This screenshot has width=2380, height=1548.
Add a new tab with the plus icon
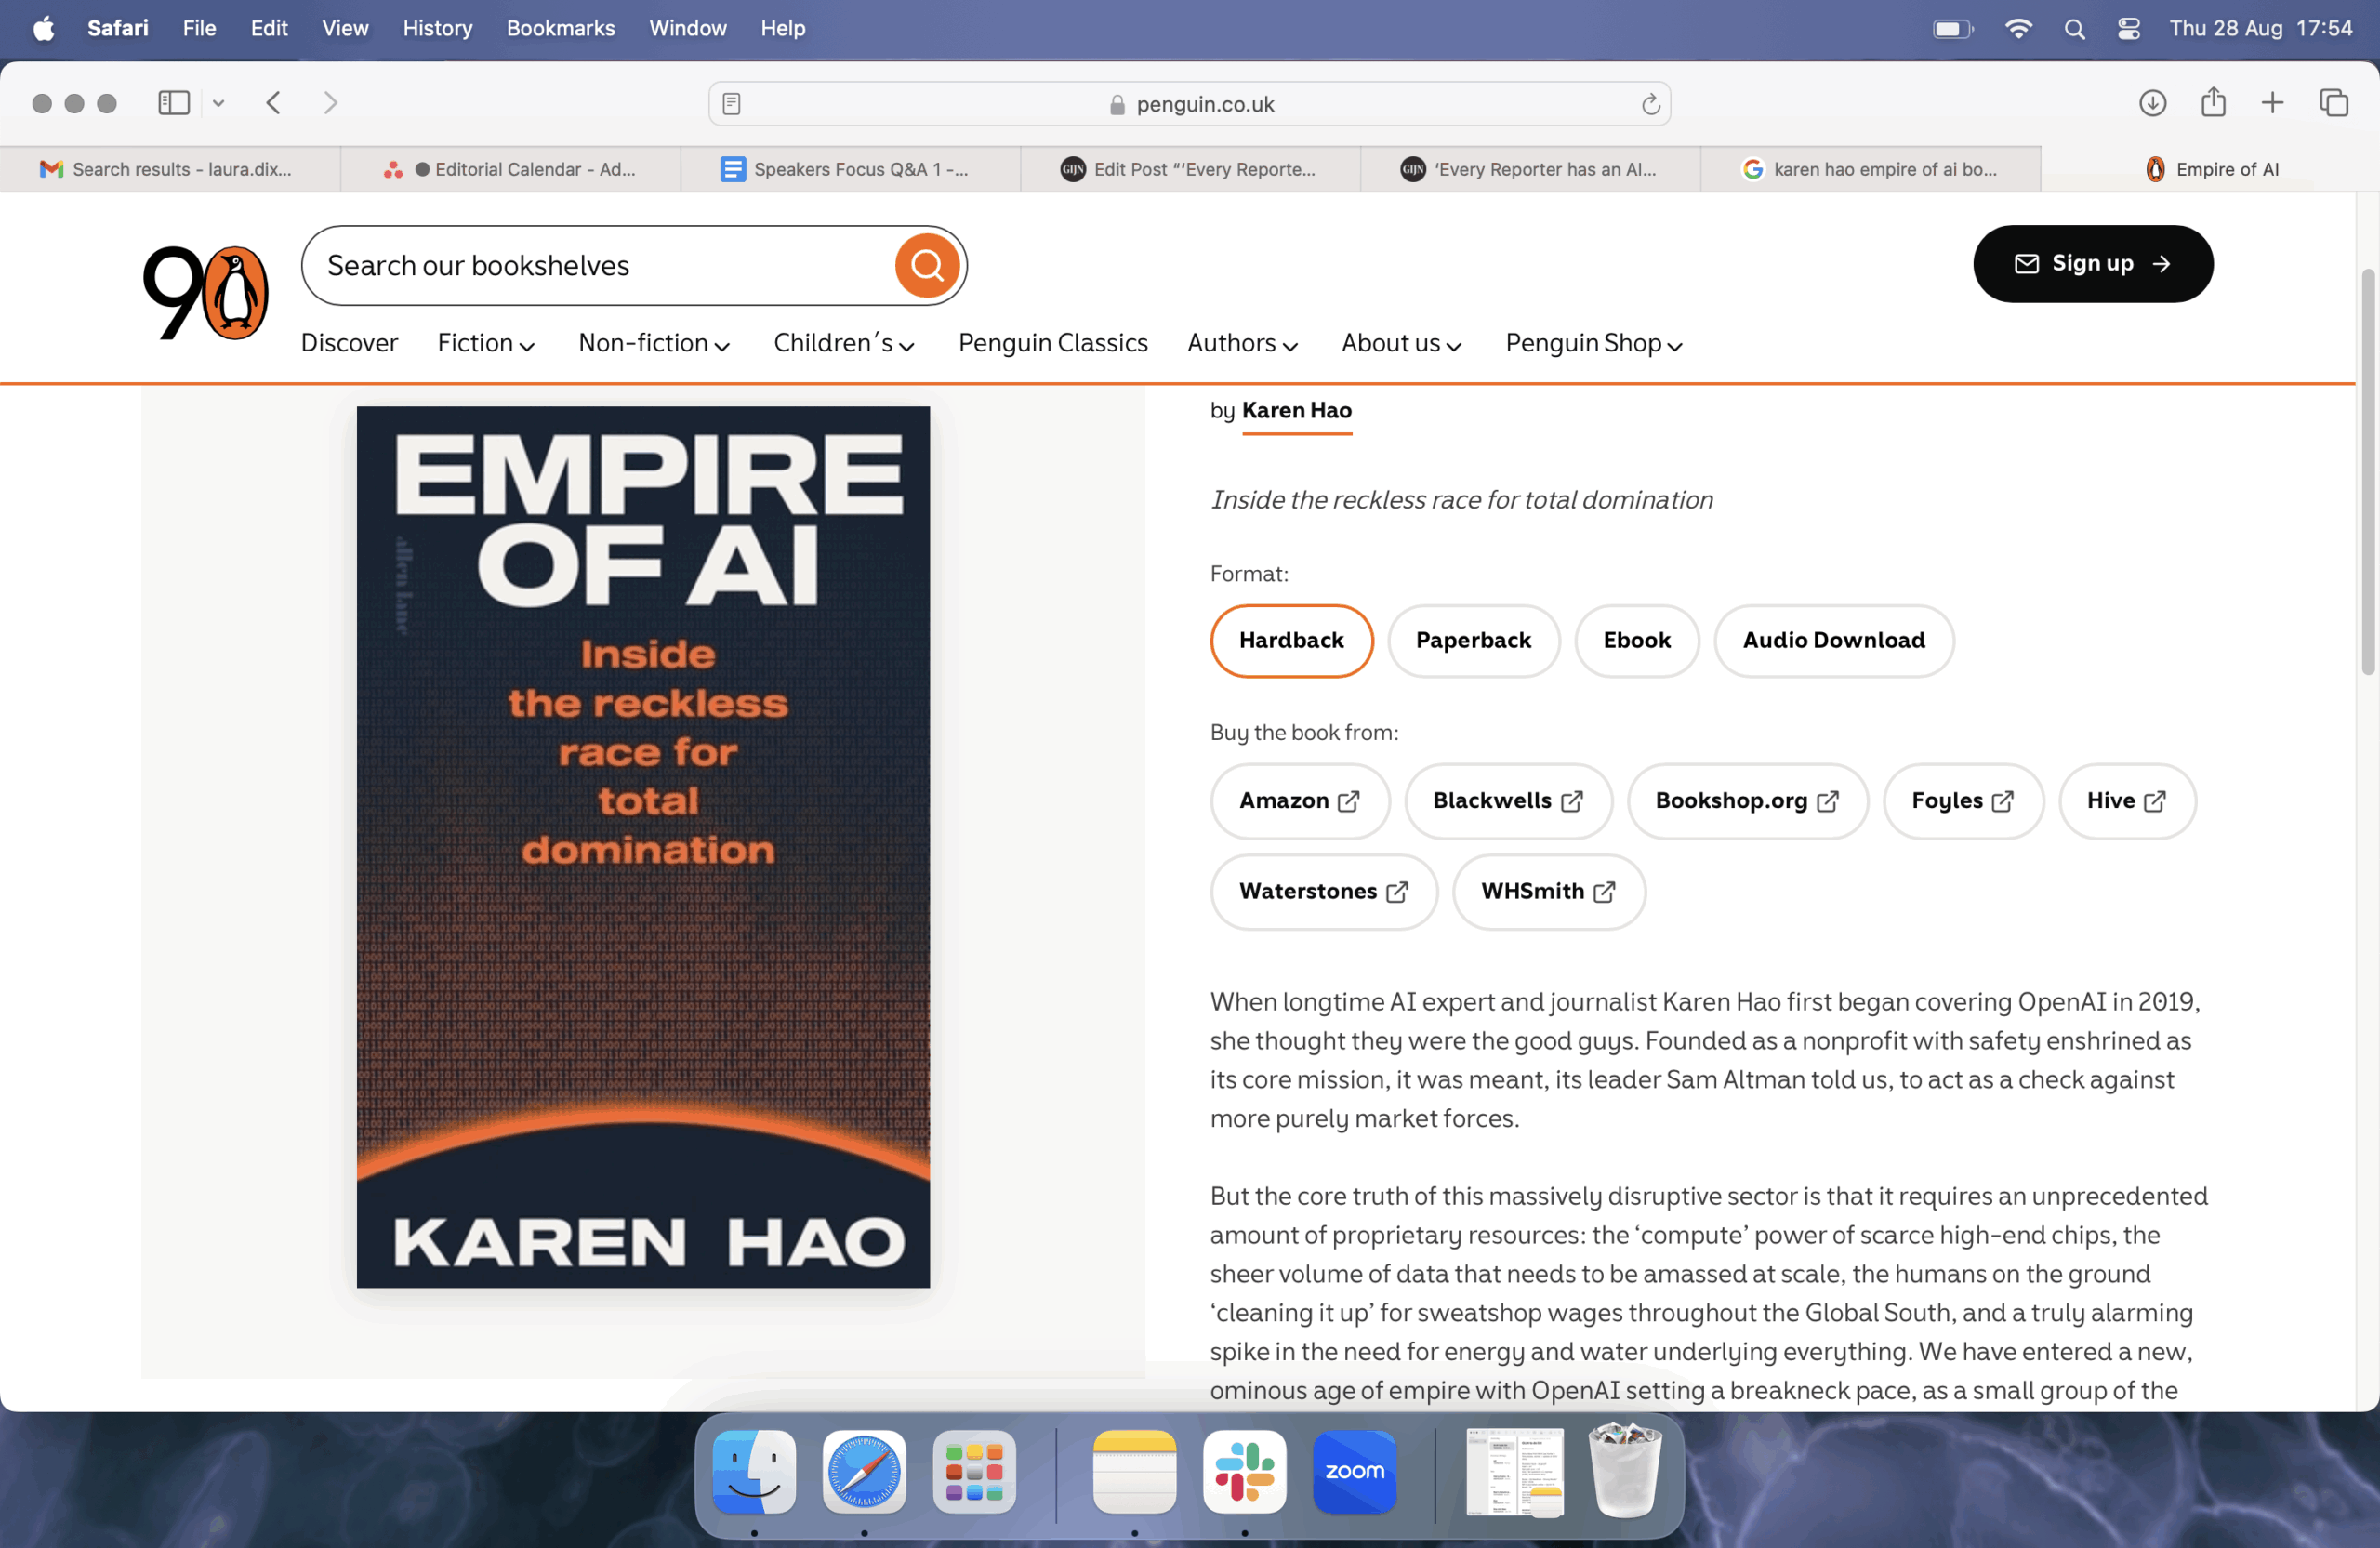click(2272, 103)
